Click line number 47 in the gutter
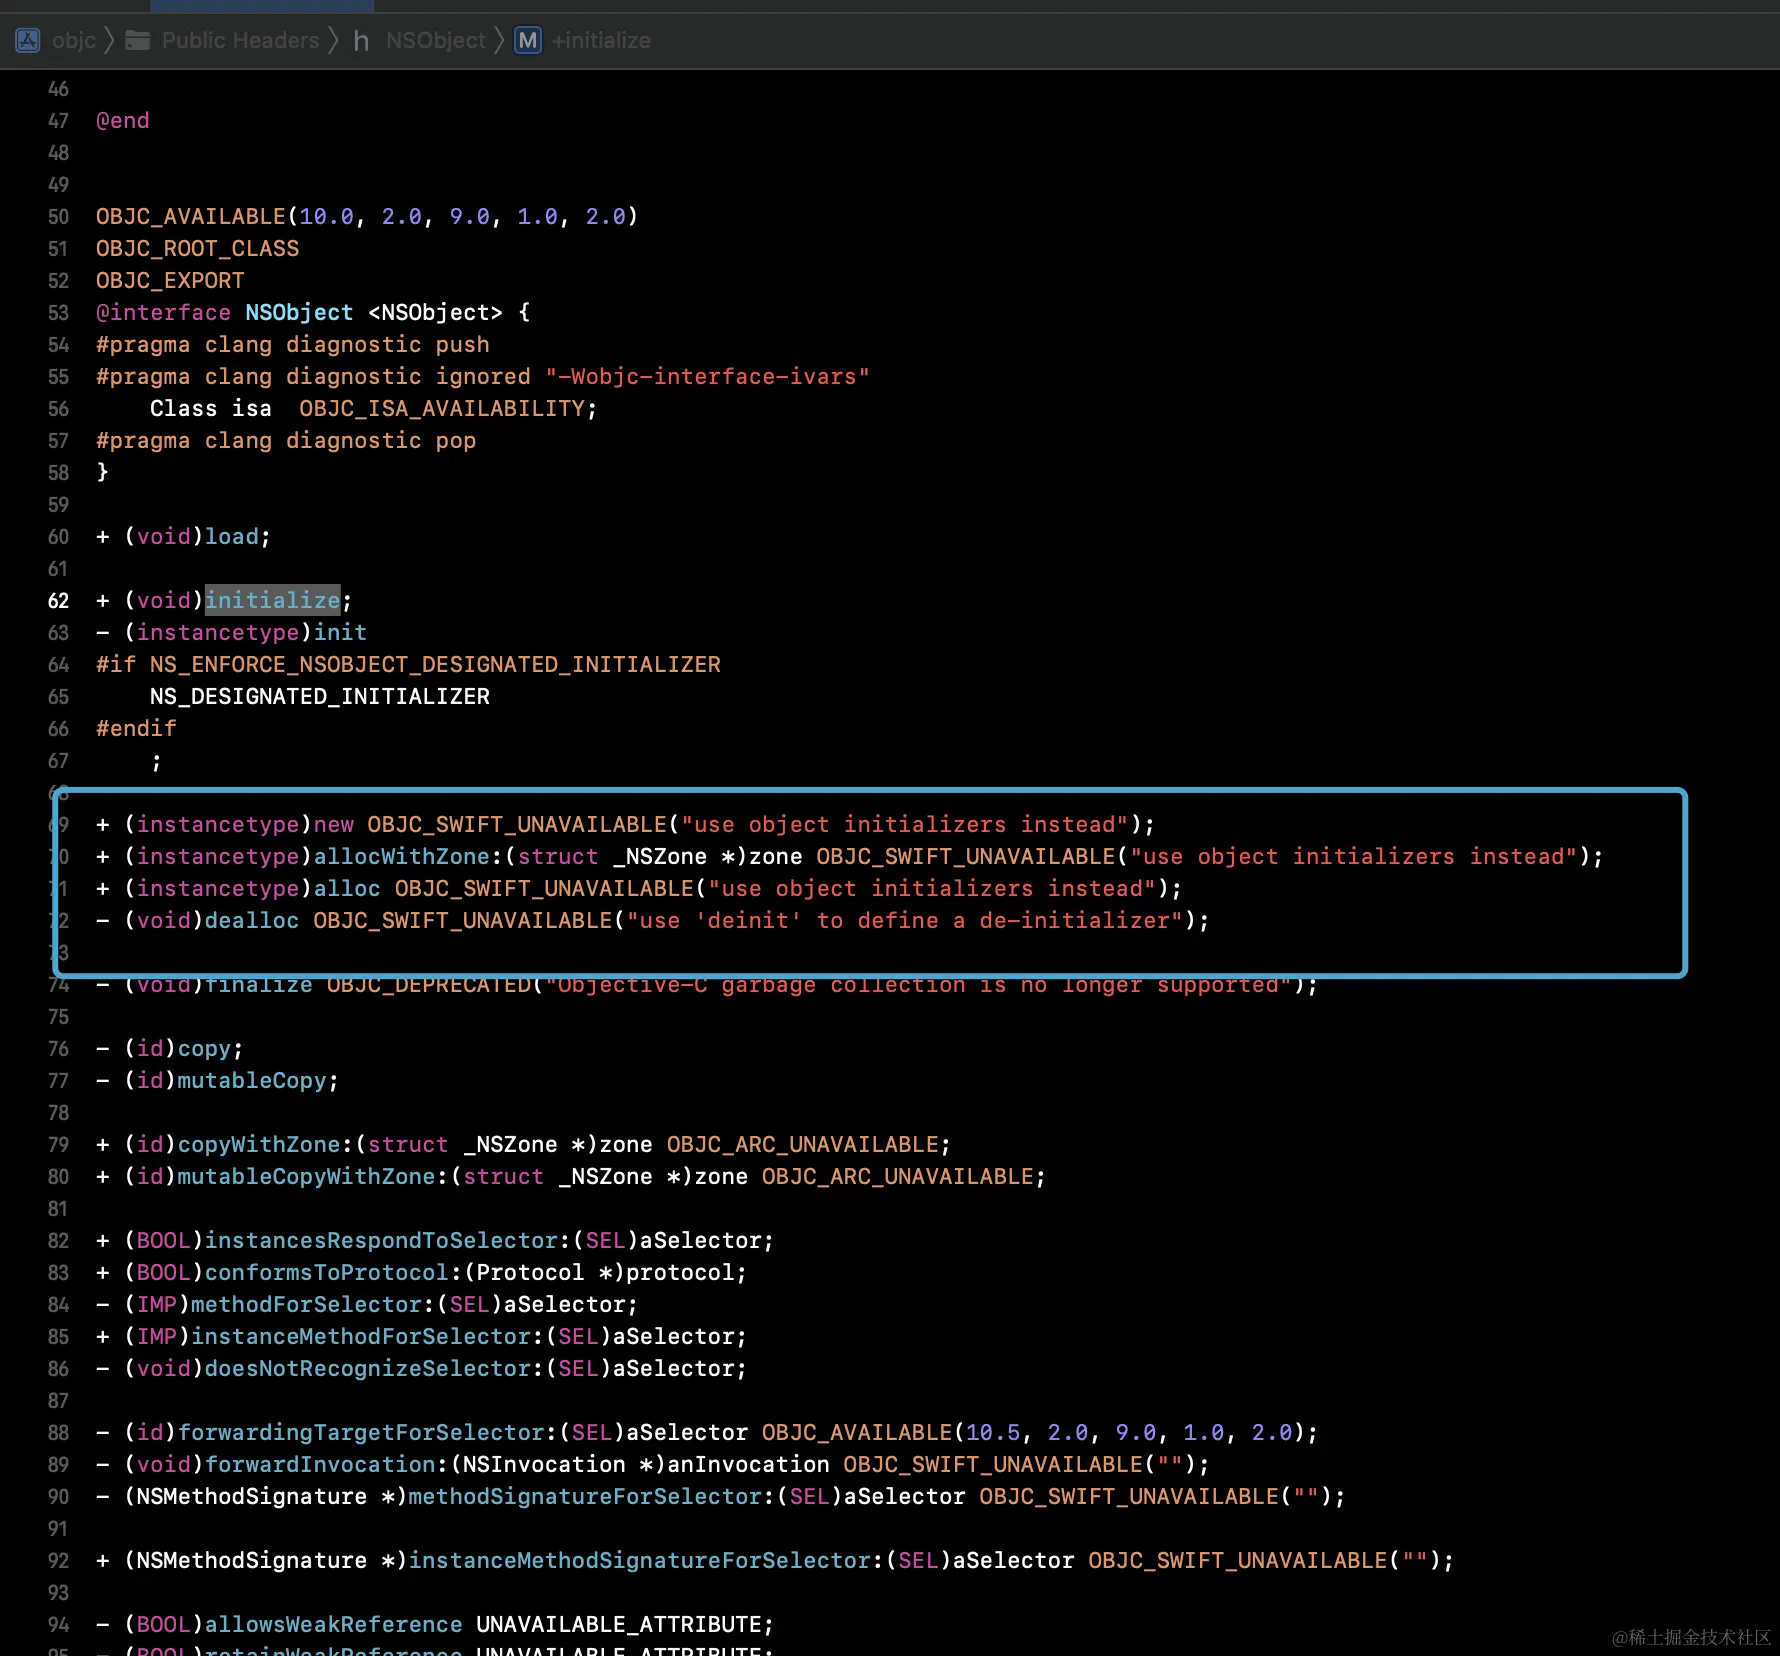This screenshot has width=1780, height=1656. point(58,121)
